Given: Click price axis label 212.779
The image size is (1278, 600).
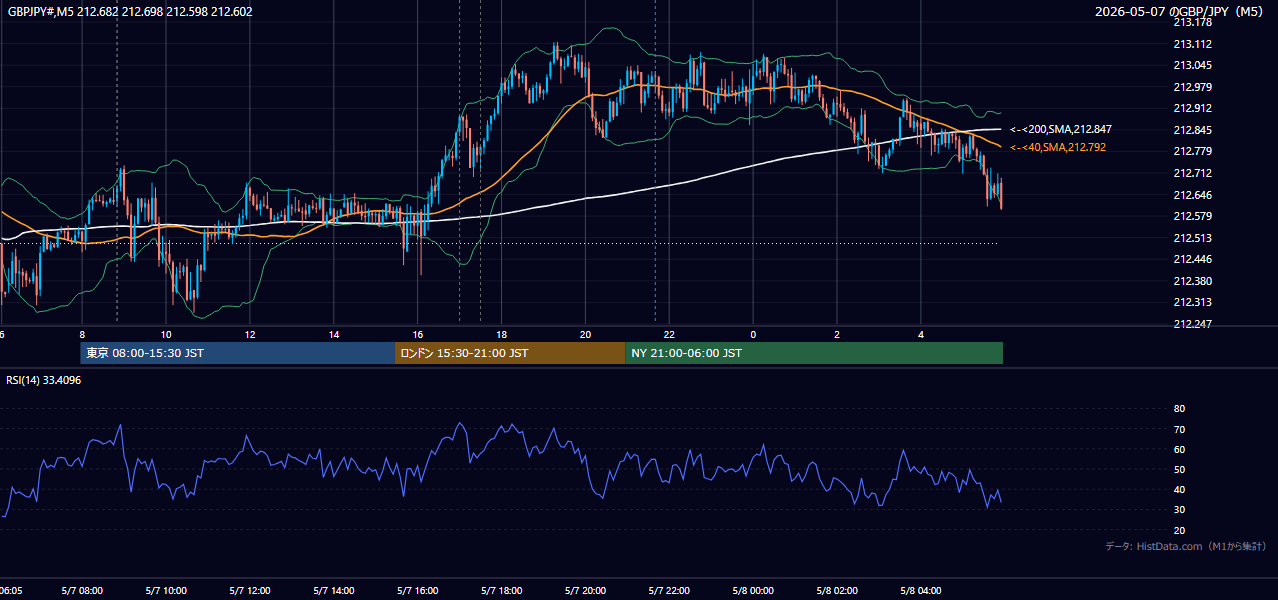Looking at the screenshot, I should tap(1192, 151).
